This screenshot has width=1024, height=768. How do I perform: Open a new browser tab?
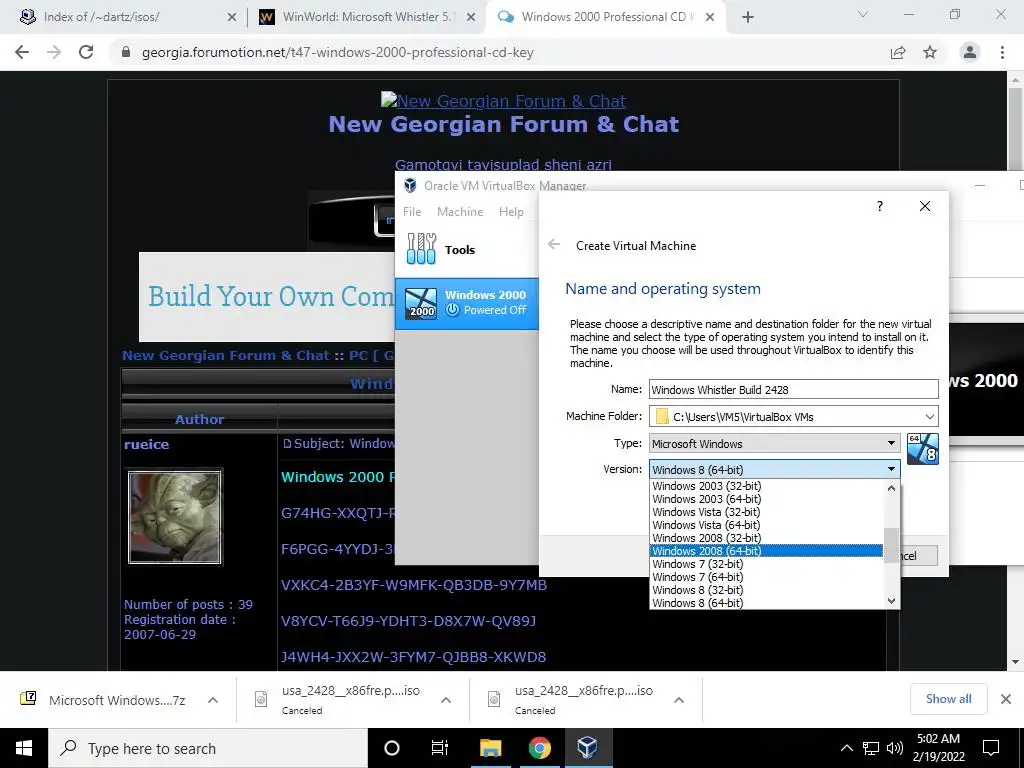pos(748,17)
